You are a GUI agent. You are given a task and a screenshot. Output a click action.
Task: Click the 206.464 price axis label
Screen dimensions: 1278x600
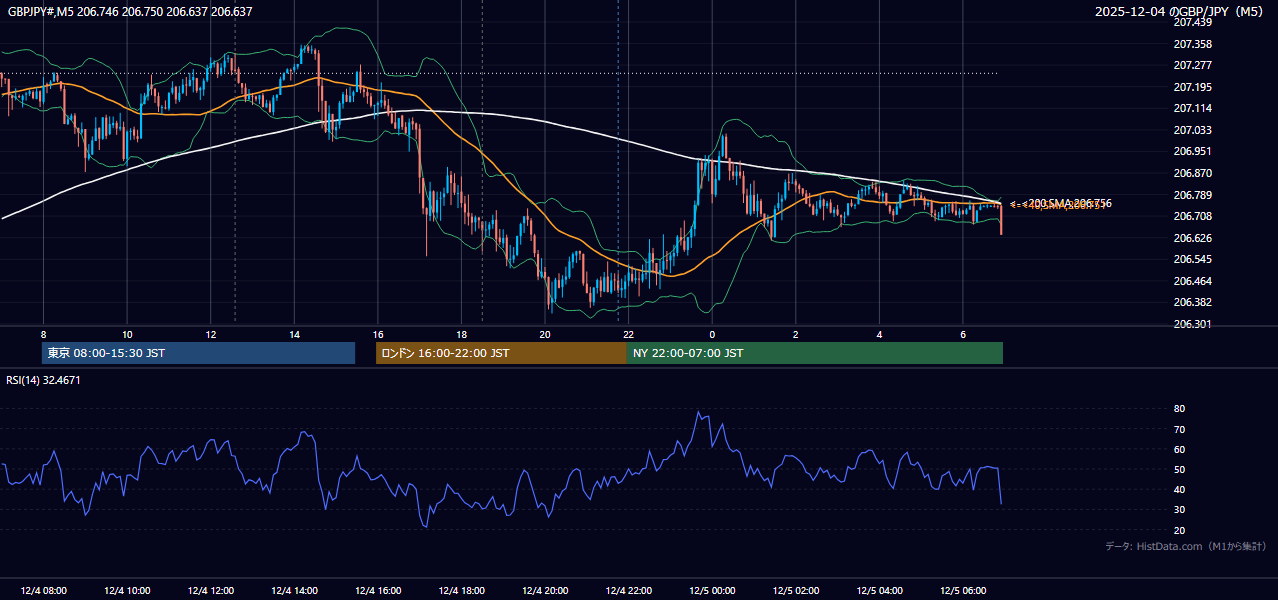click(1192, 281)
